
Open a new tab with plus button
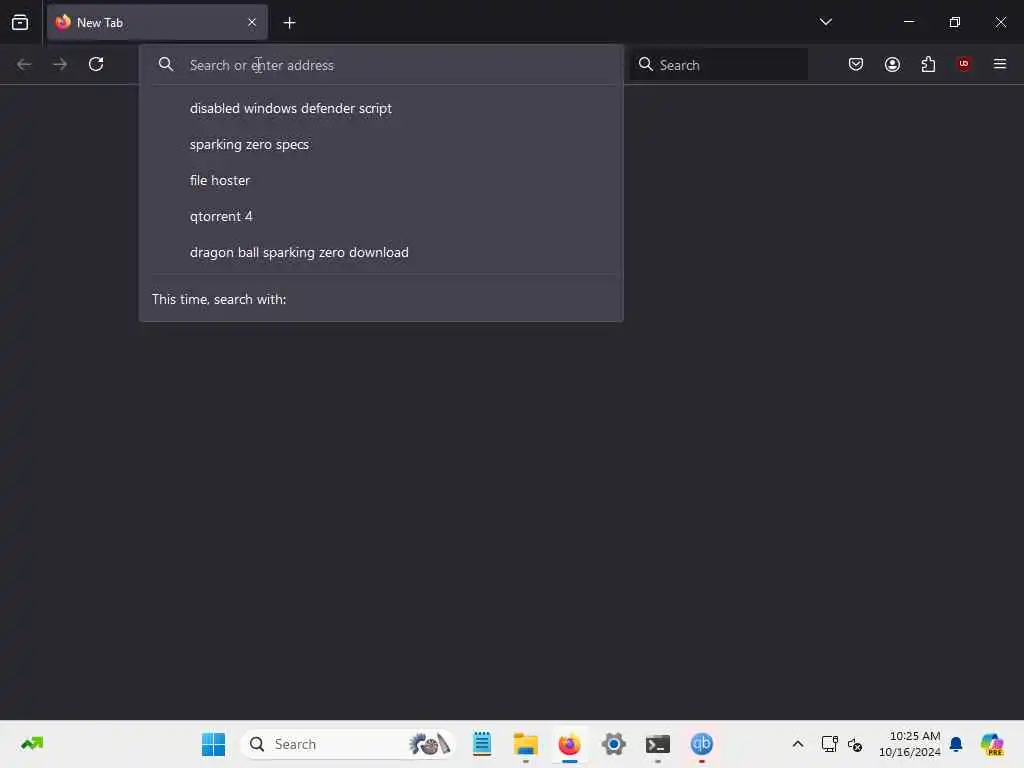(289, 23)
